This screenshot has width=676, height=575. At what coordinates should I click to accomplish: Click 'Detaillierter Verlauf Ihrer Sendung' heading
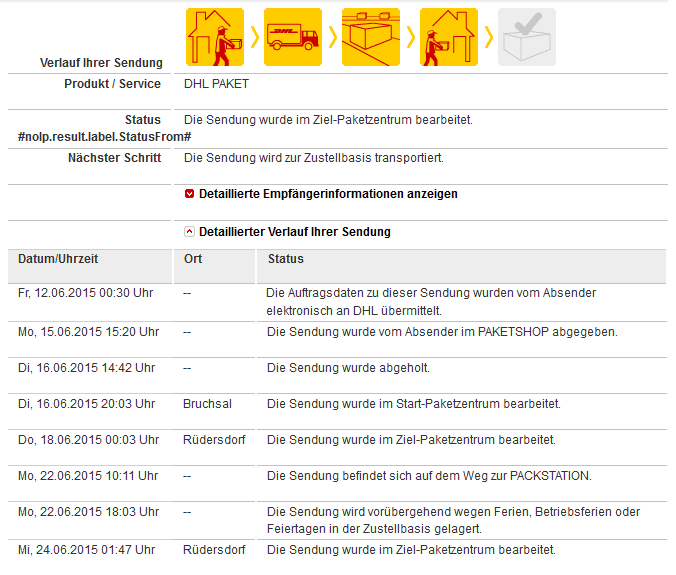point(295,232)
